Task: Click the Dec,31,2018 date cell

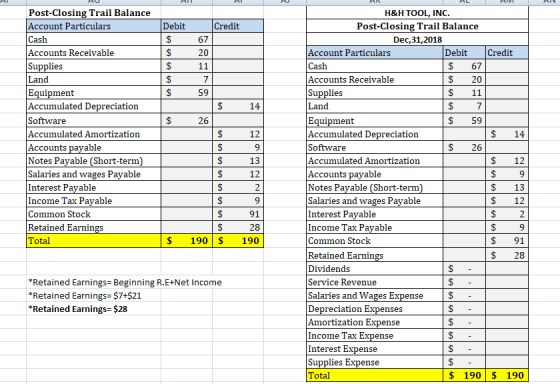Action: [417, 39]
